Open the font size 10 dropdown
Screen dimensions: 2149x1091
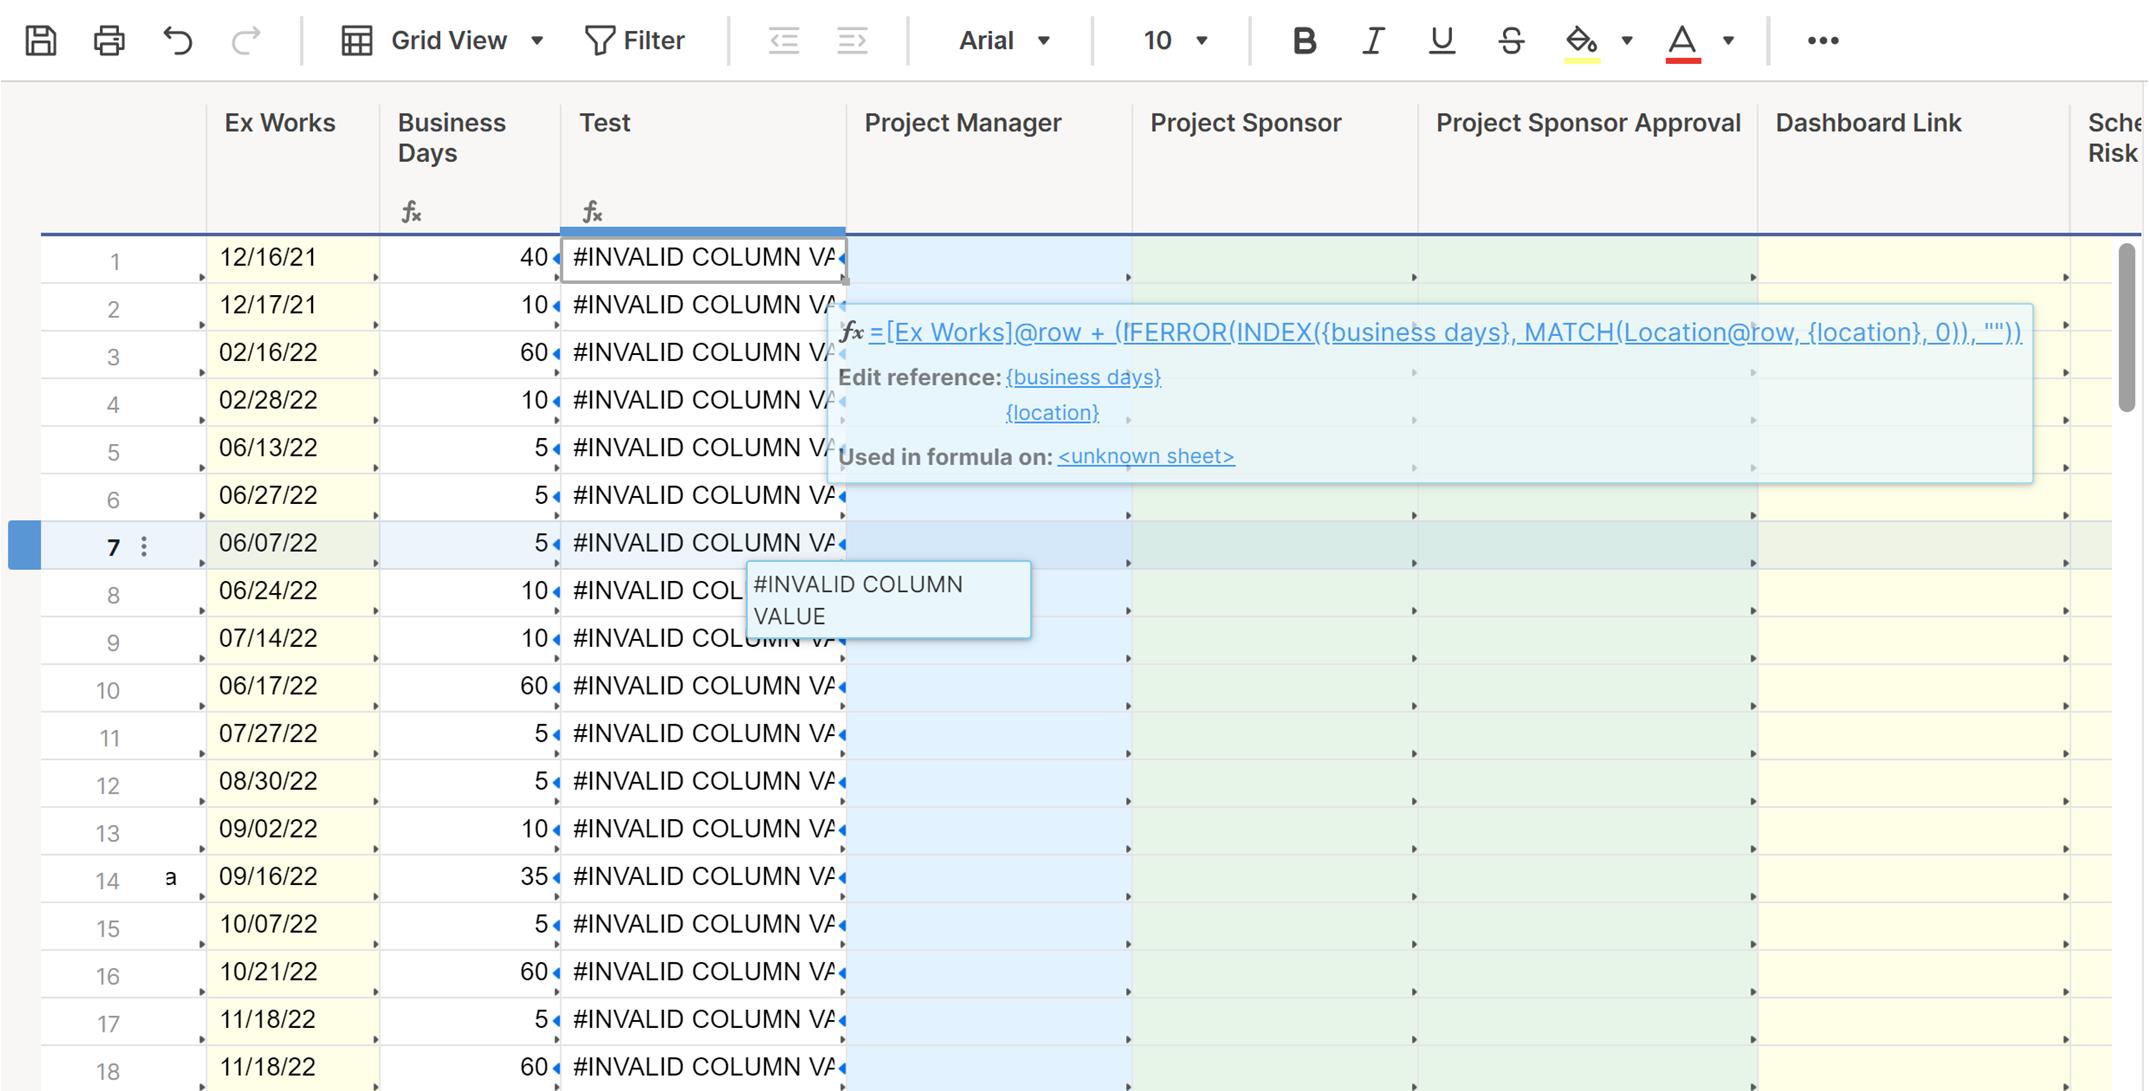[1175, 41]
